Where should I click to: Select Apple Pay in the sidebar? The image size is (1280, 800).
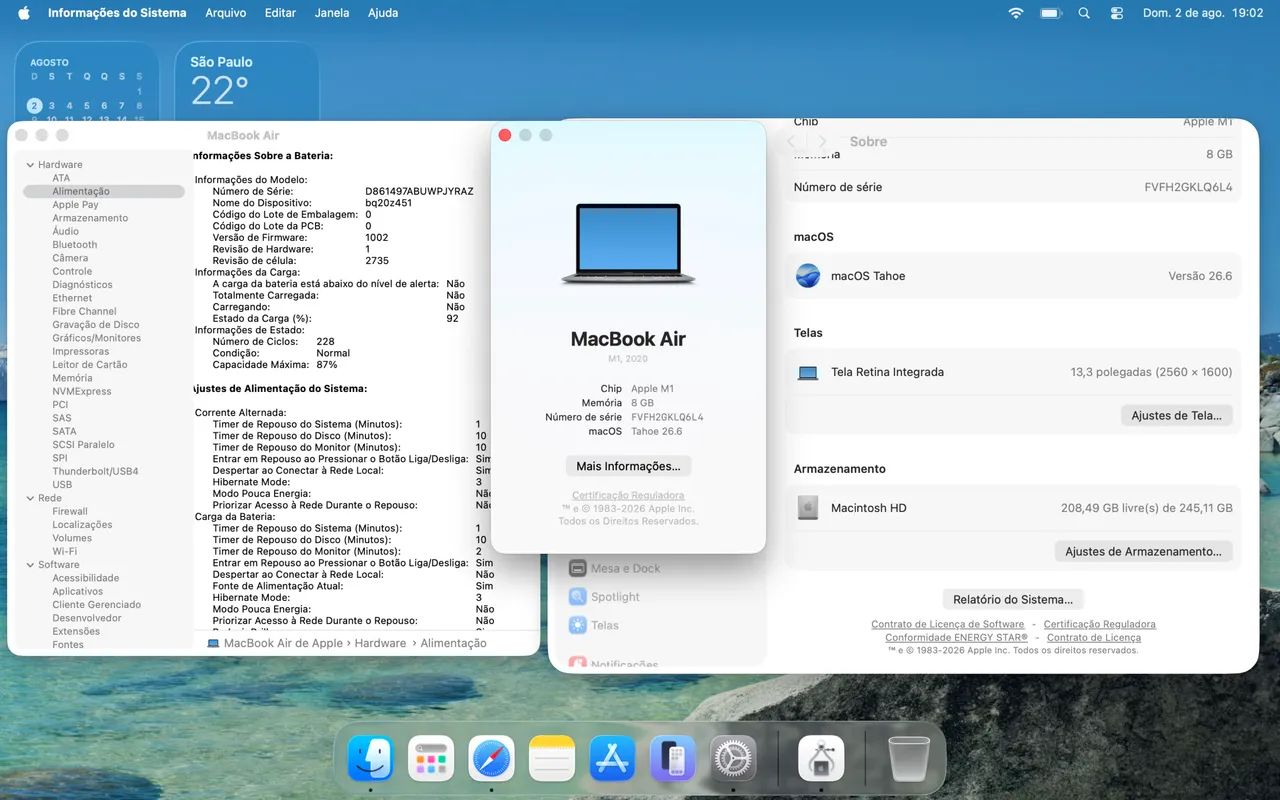(75, 205)
